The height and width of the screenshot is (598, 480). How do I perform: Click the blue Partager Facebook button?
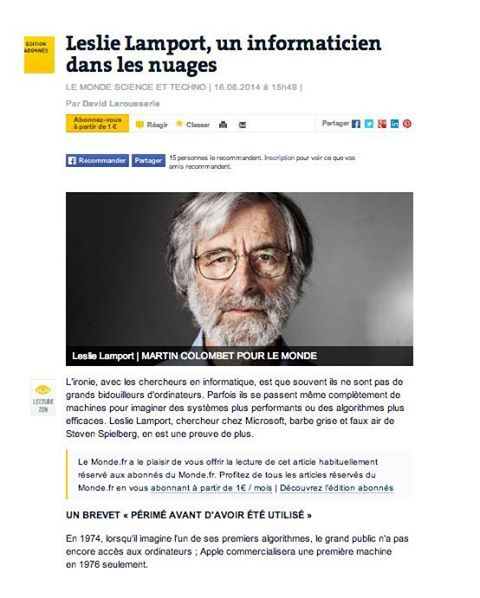pyautogui.click(x=148, y=161)
